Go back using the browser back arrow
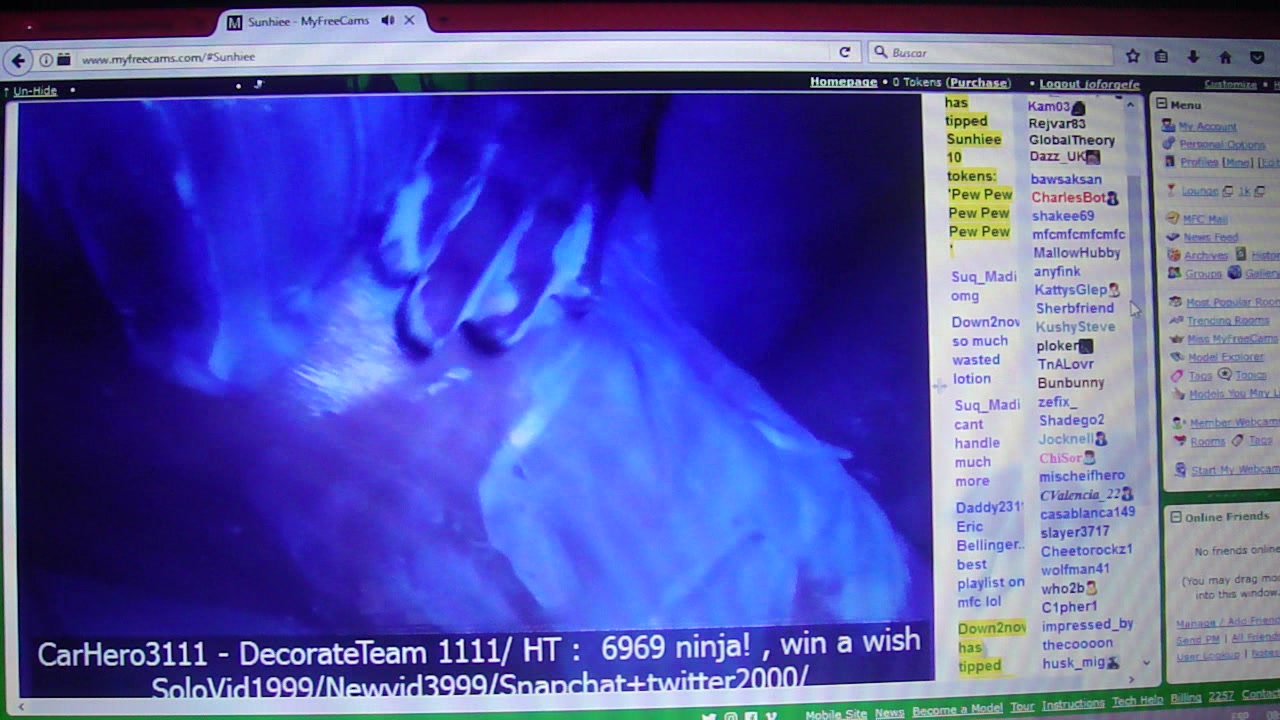Screen dimensions: 1280x720 click(x=18, y=60)
